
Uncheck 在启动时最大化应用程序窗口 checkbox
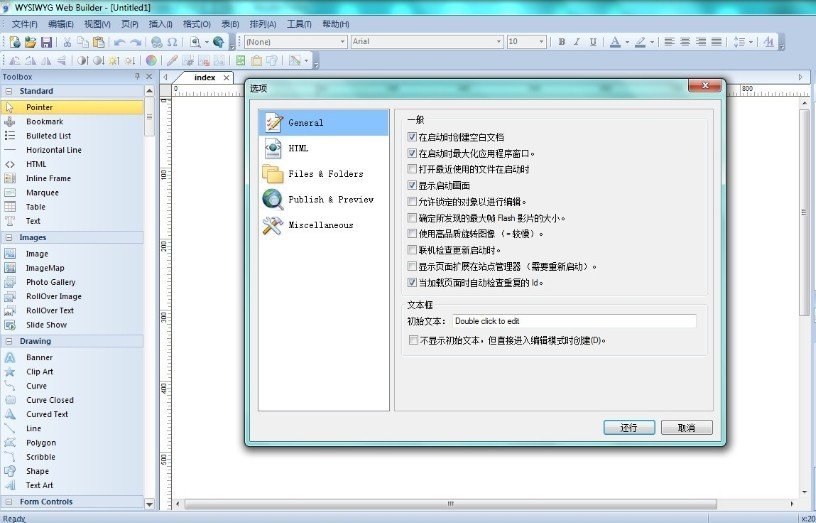pyautogui.click(x=412, y=153)
